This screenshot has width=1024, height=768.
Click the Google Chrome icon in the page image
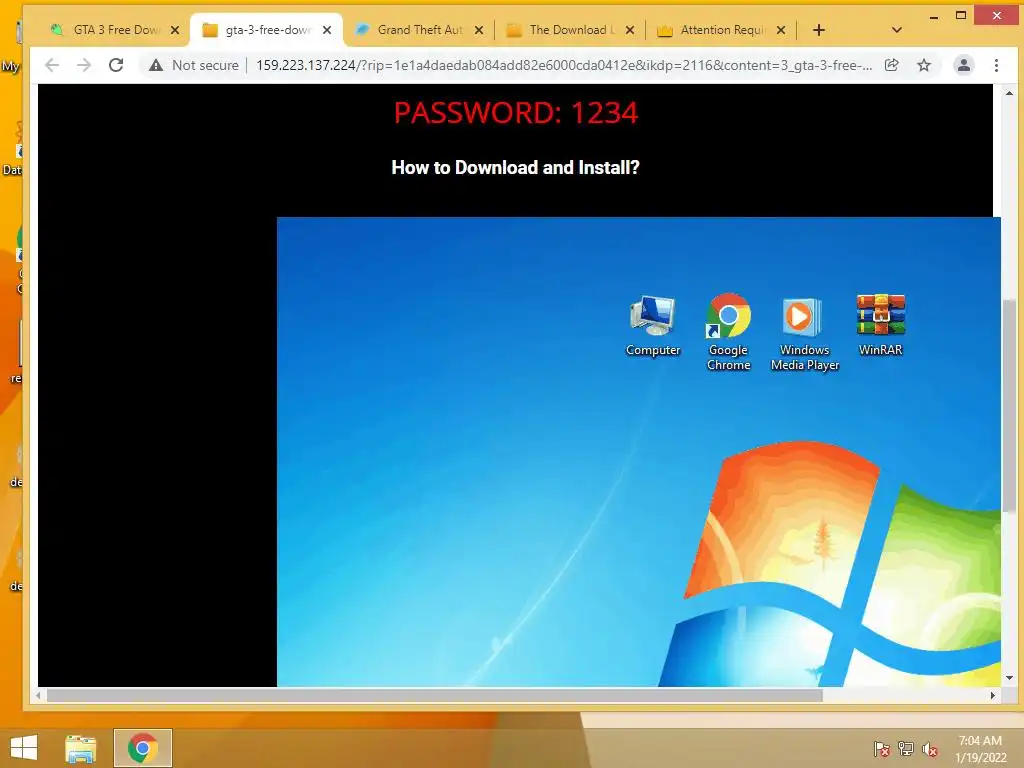click(x=728, y=332)
